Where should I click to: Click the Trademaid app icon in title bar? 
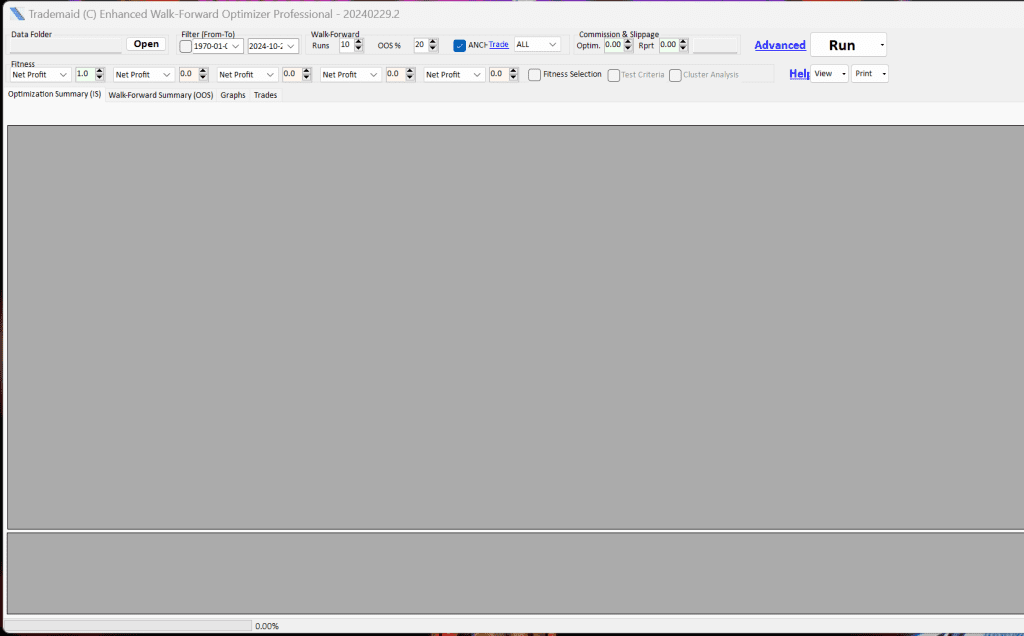(17, 14)
